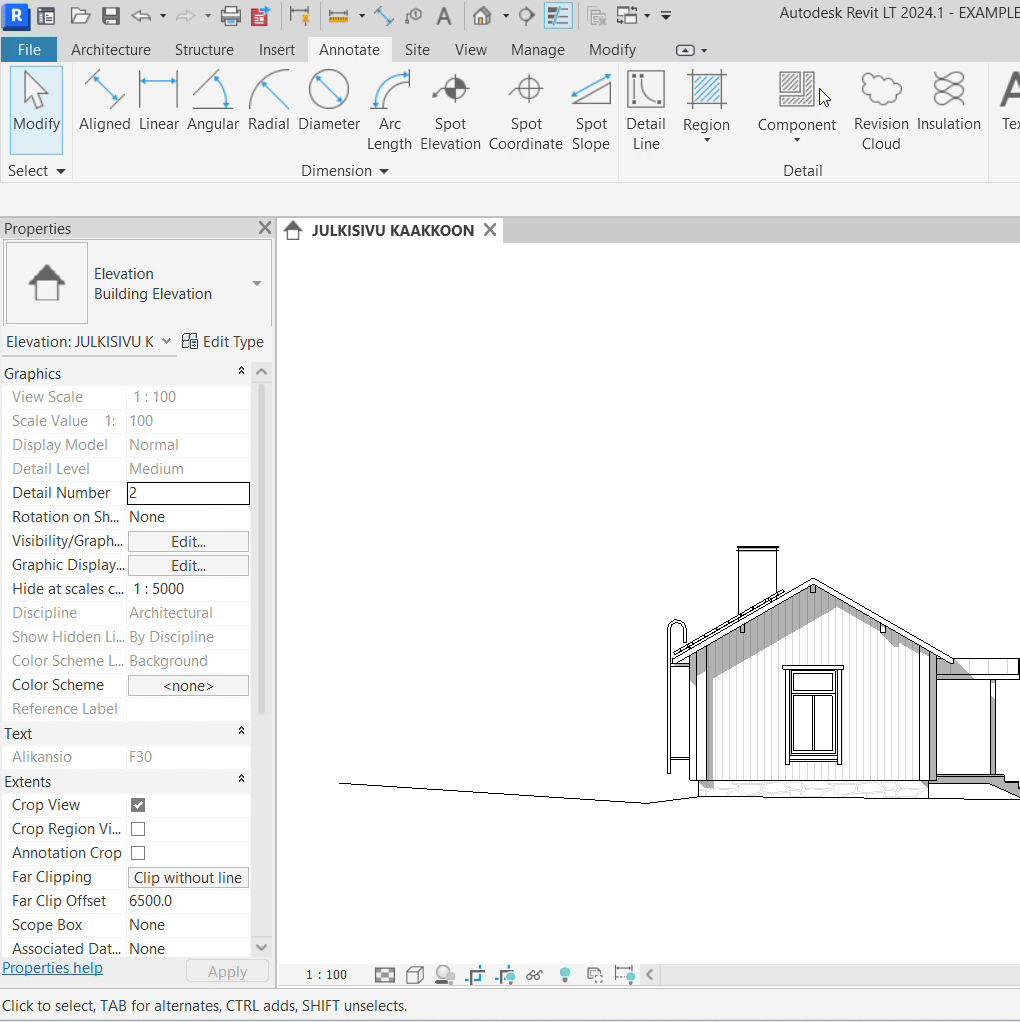This screenshot has width=1020, height=1022.
Task: Click the Detail Line tool
Action: click(645, 110)
